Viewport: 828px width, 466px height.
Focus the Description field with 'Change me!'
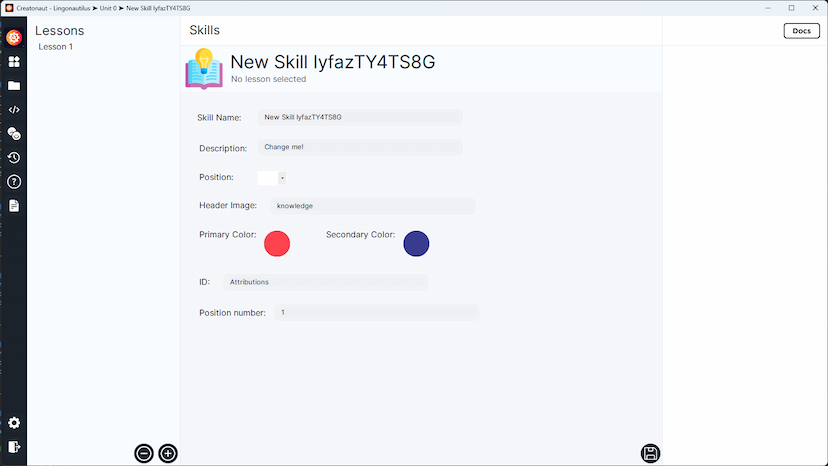coord(360,147)
